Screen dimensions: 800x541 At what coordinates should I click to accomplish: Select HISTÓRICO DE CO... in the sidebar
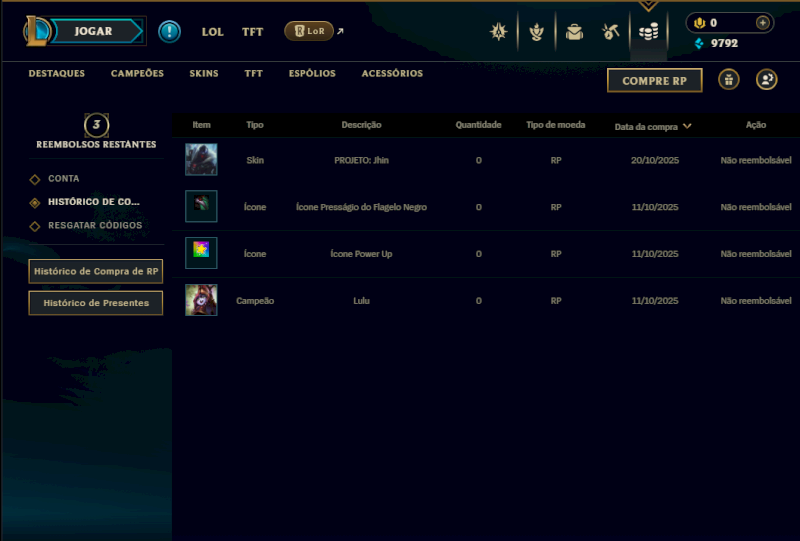94,202
